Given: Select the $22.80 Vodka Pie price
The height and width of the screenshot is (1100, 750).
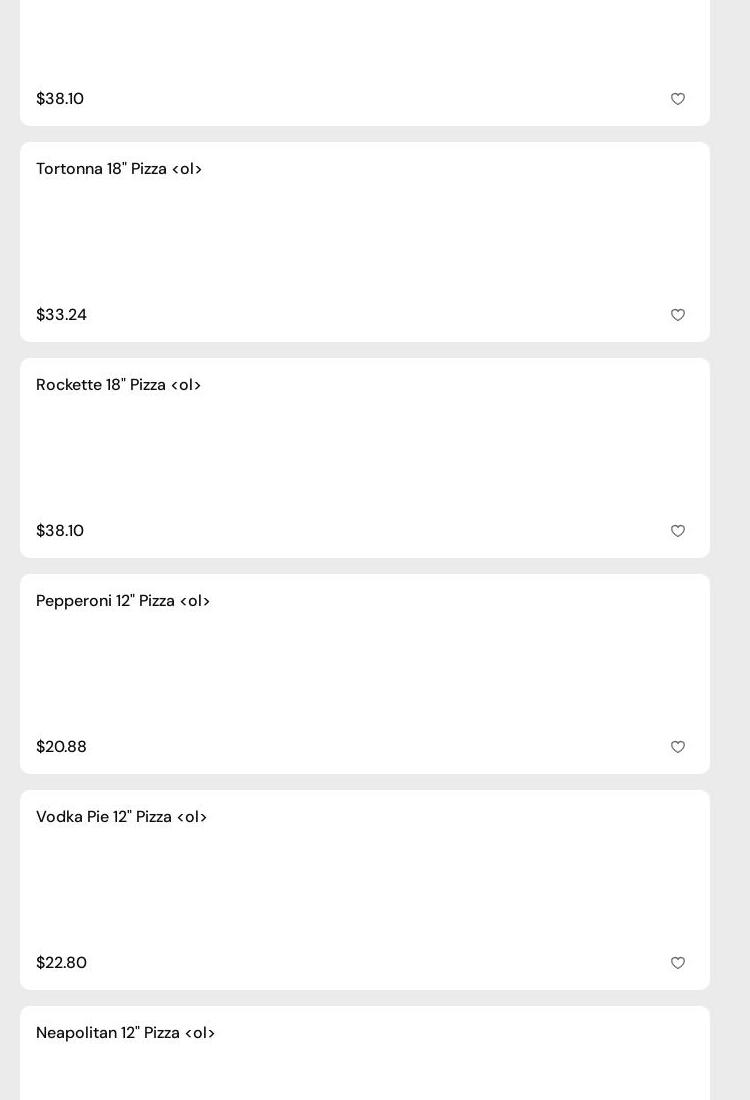Looking at the screenshot, I should coord(61,963).
